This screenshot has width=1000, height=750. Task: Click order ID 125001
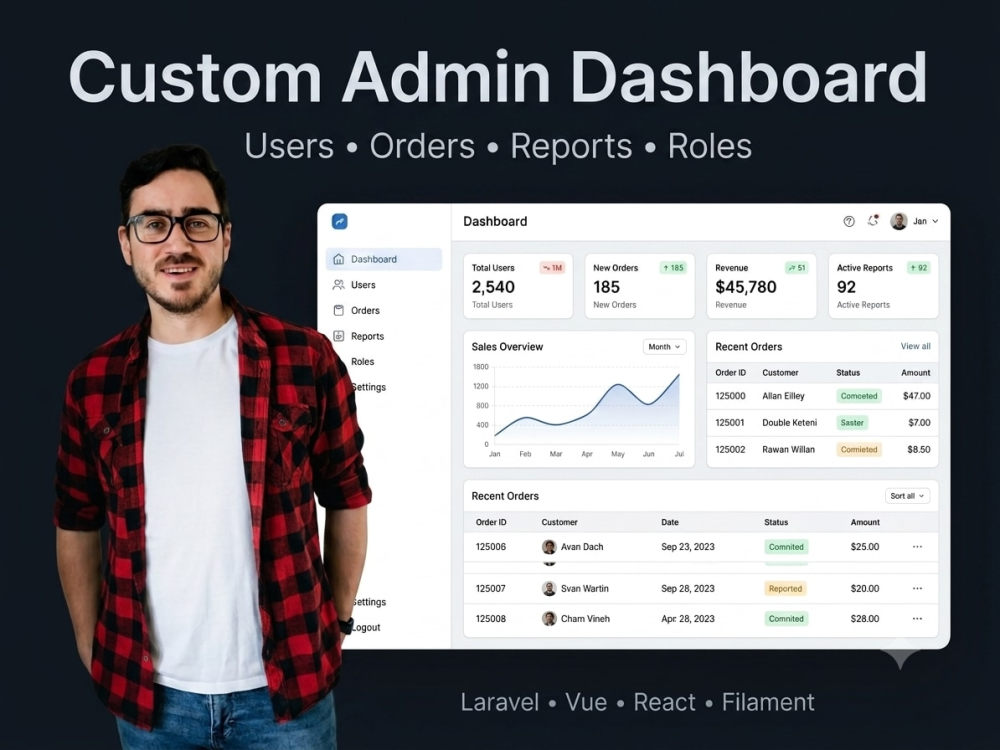click(x=730, y=422)
